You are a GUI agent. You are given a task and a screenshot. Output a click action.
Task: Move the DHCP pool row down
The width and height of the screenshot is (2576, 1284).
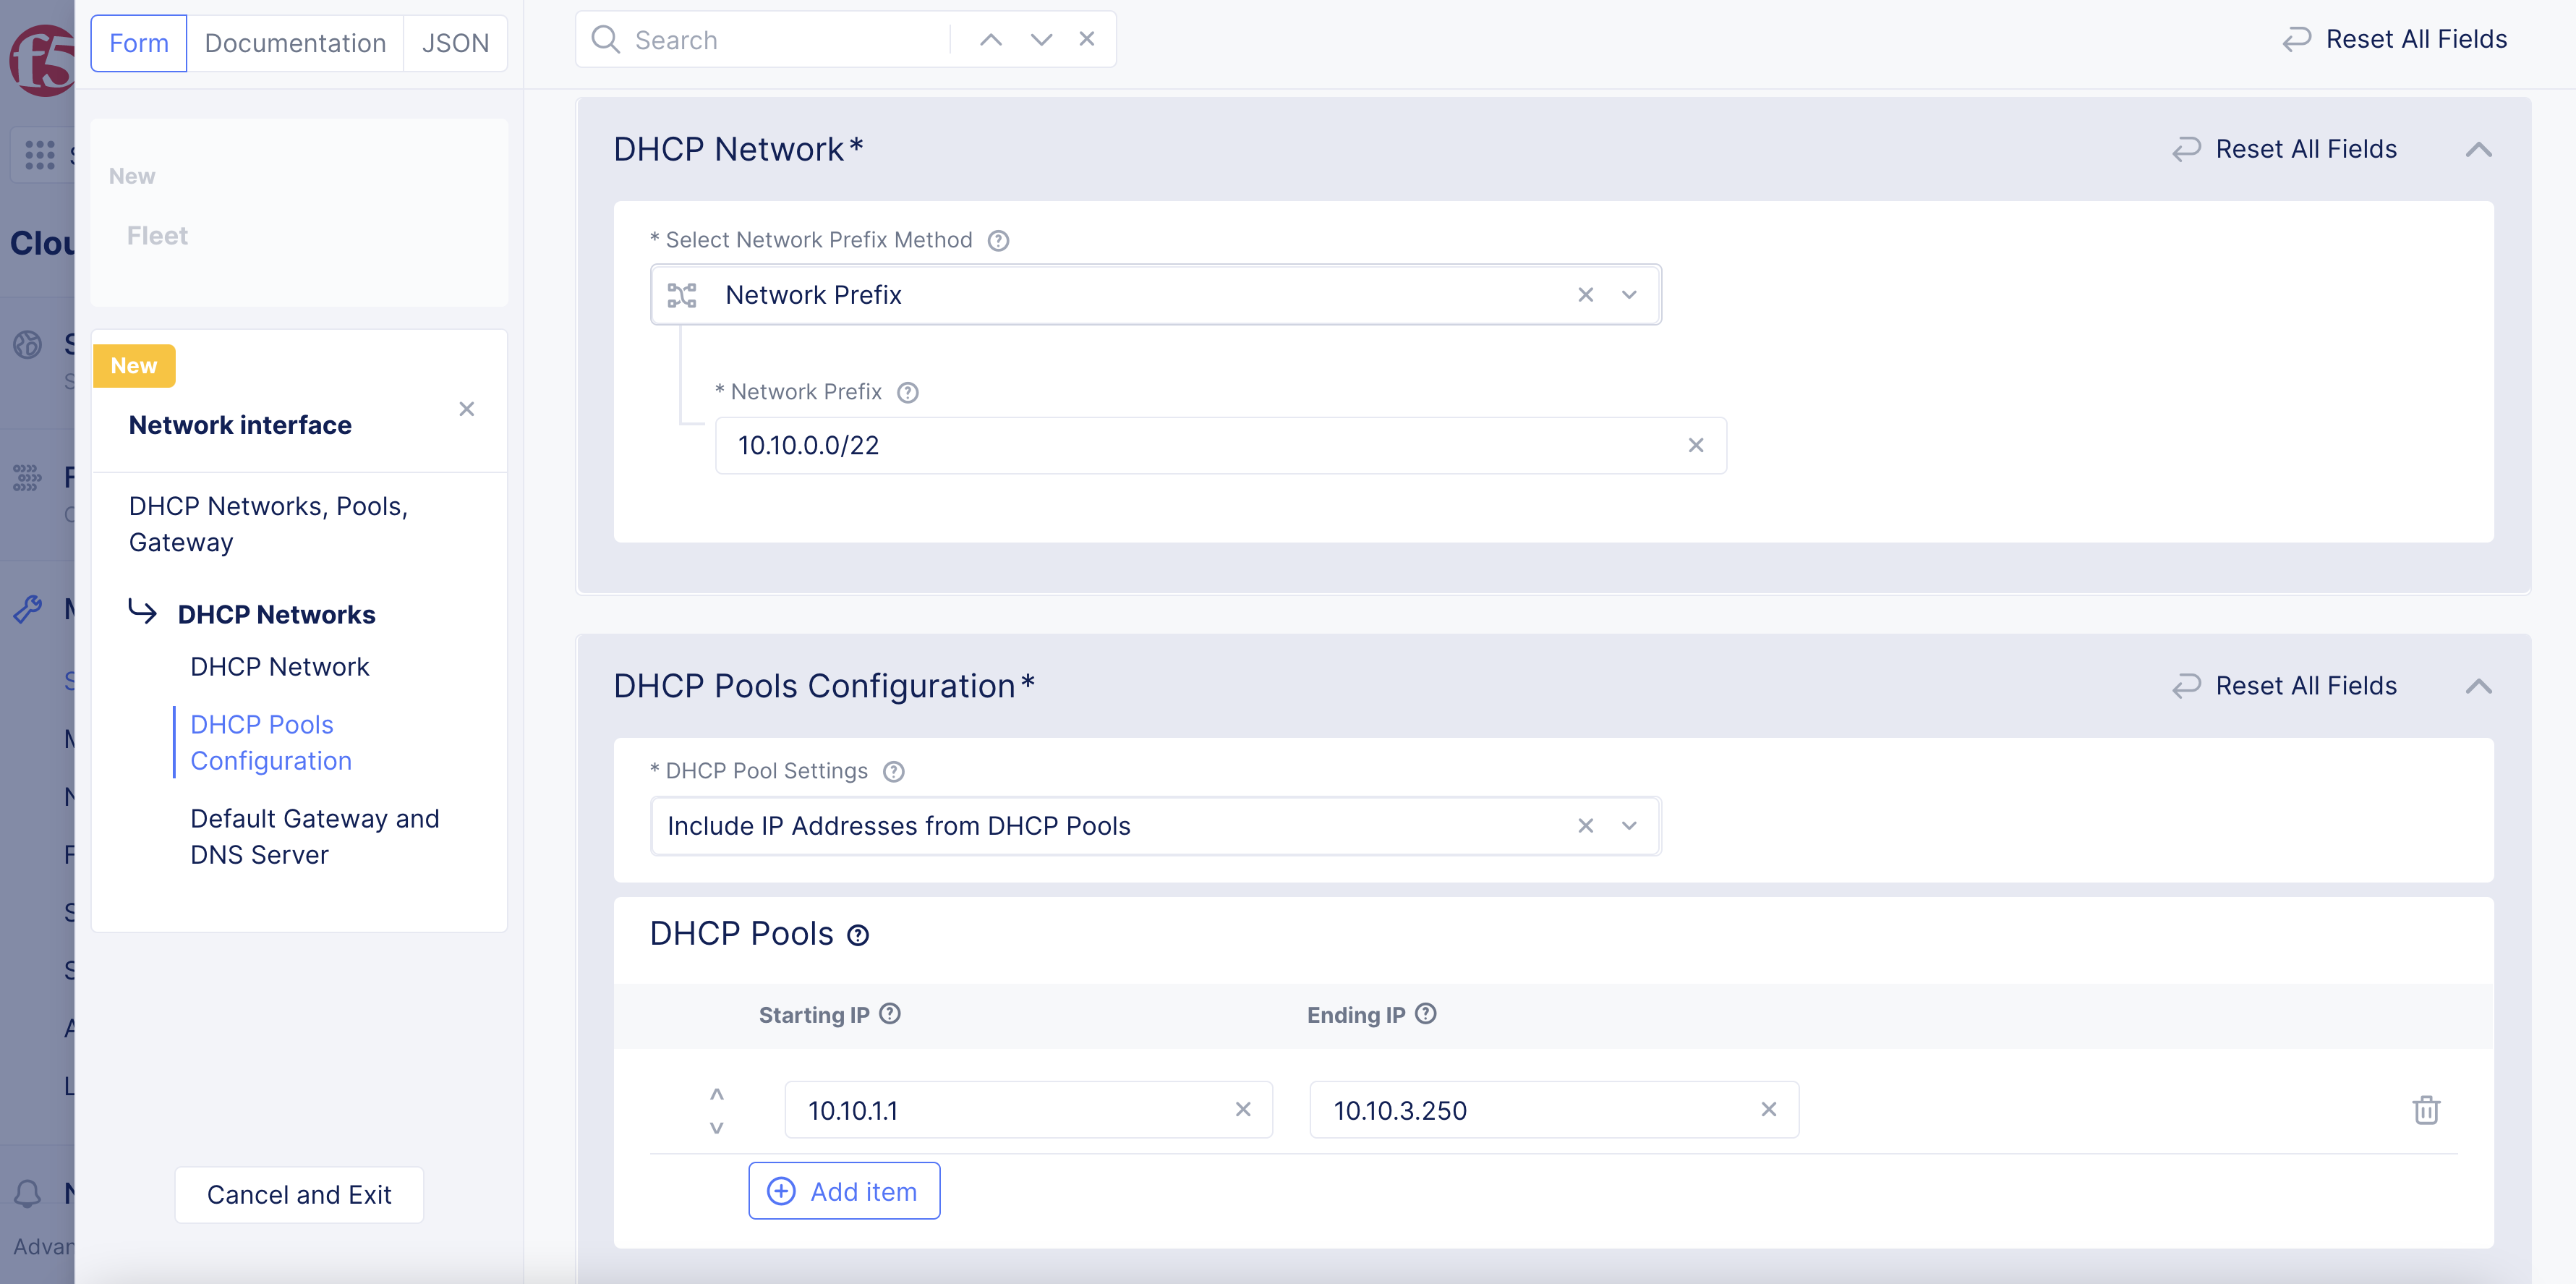pos(716,1128)
